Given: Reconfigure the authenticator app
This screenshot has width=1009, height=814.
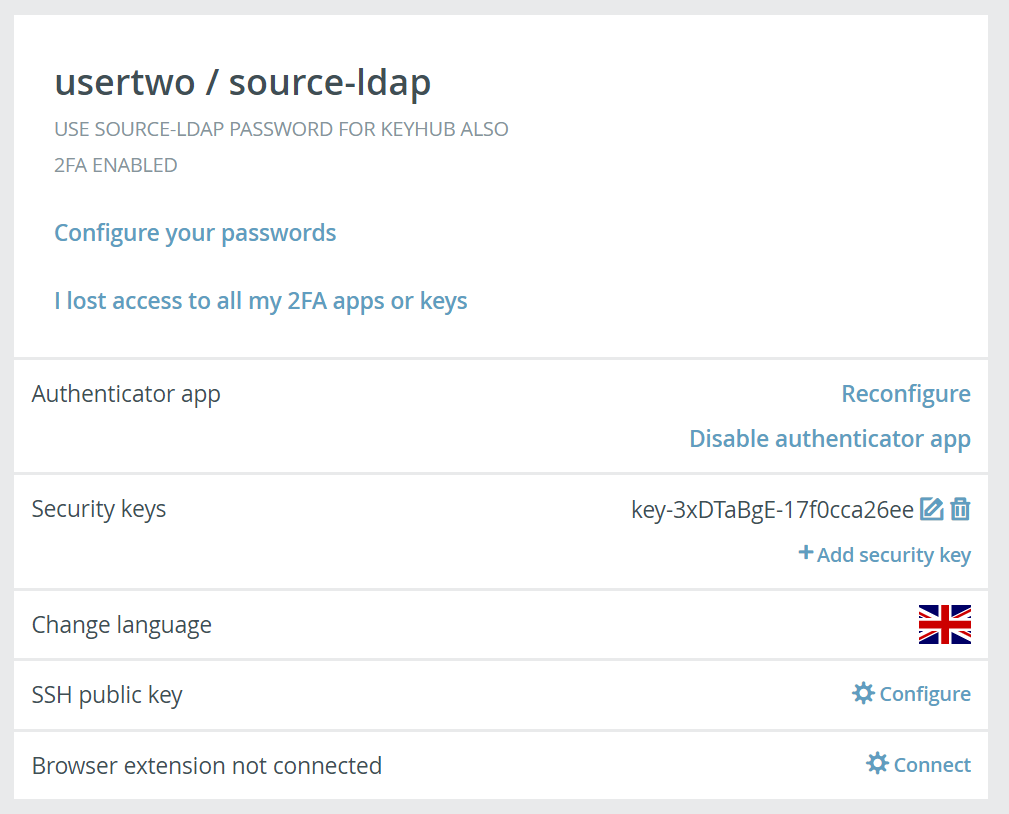Looking at the screenshot, I should pyautogui.click(x=906, y=394).
